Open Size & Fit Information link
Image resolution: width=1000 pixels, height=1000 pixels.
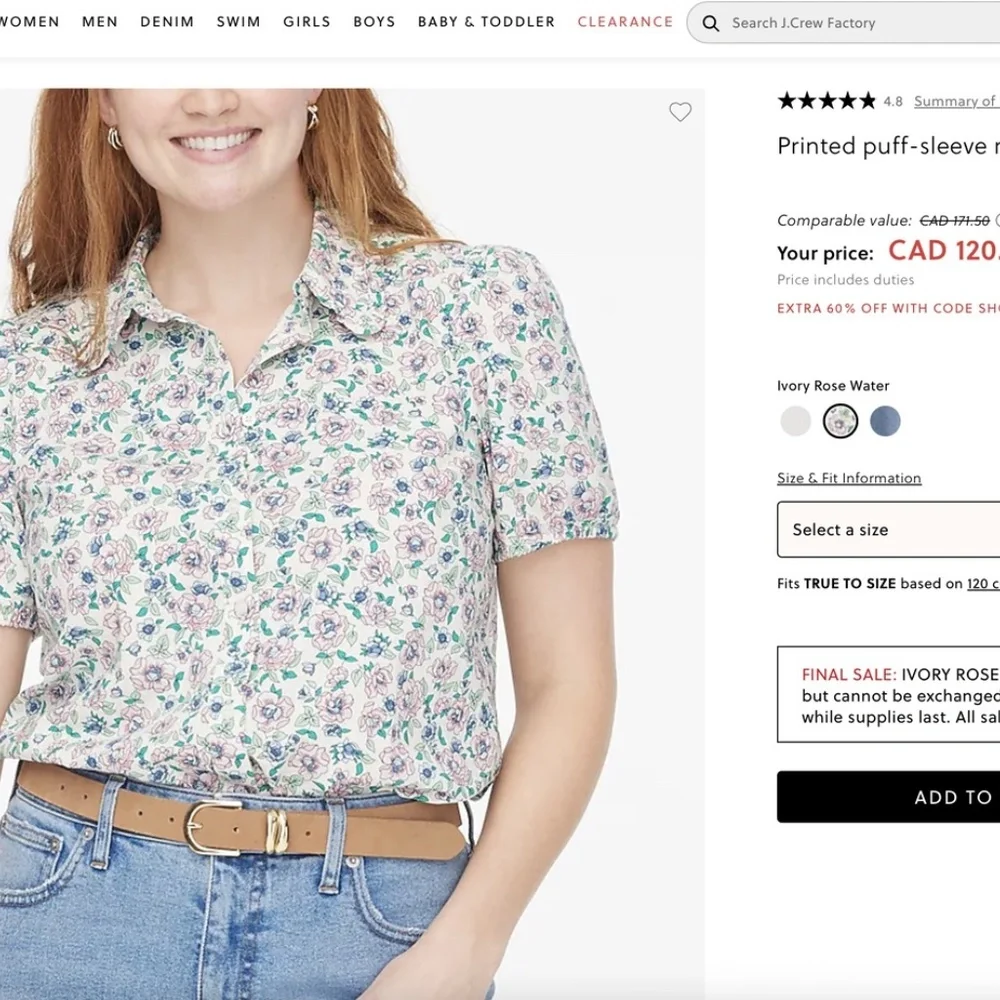(848, 478)
